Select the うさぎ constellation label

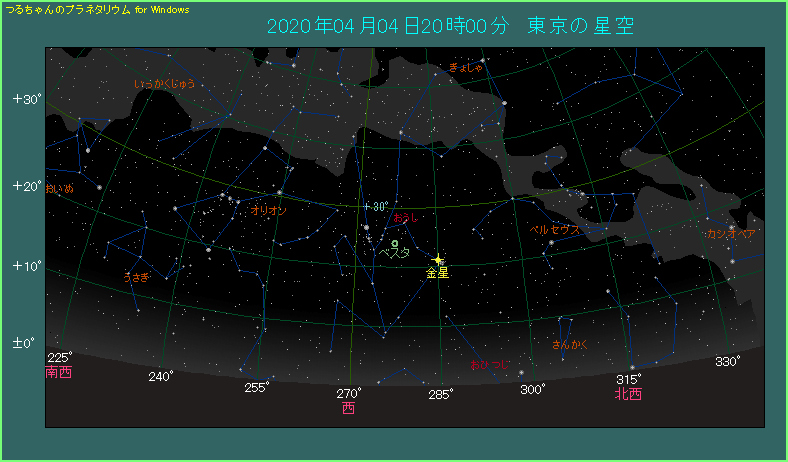pyautogui.click(x=135, y=276)
